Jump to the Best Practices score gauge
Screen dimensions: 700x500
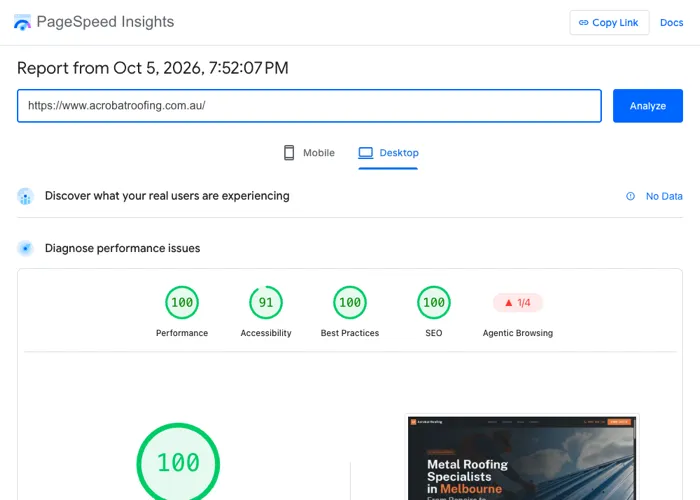pos(350,302)
